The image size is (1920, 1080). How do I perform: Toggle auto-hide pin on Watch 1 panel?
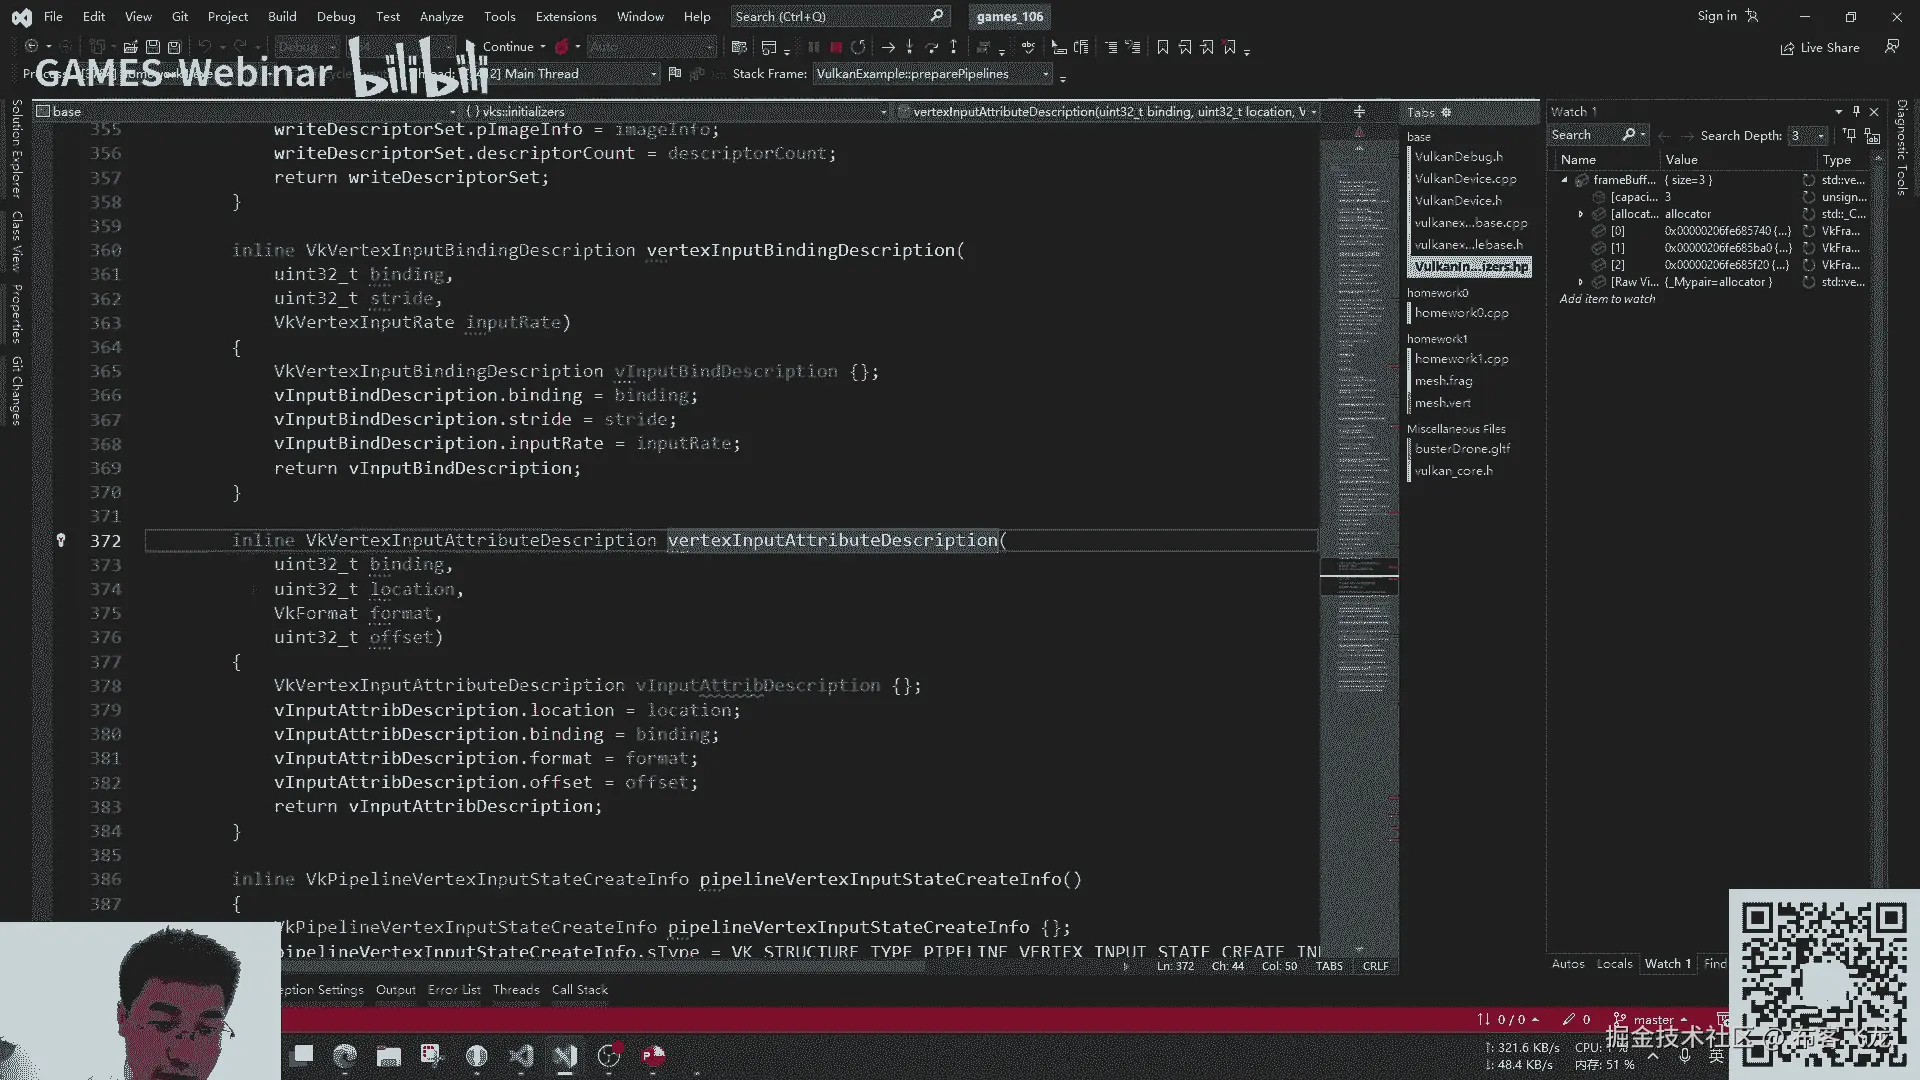click(1856, 111)
